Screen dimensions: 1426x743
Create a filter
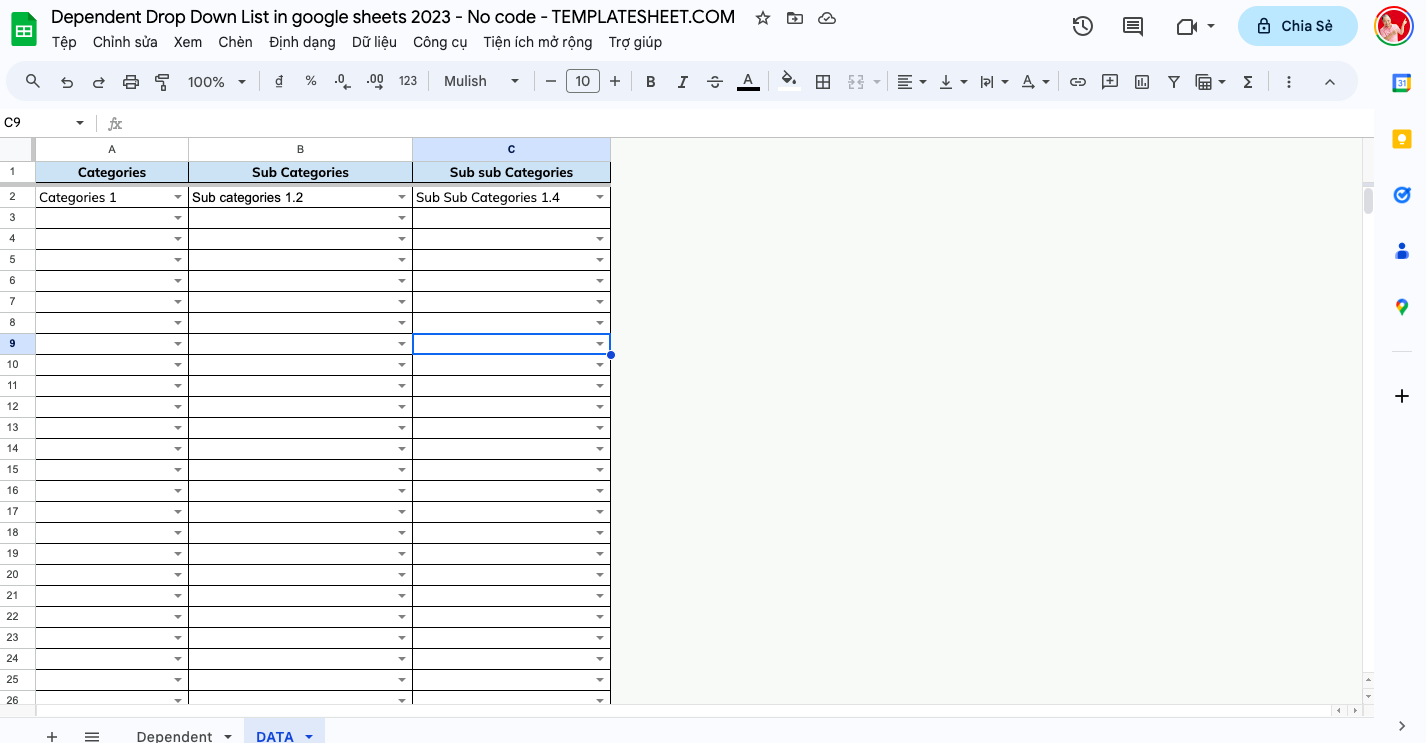(1173, 81)
